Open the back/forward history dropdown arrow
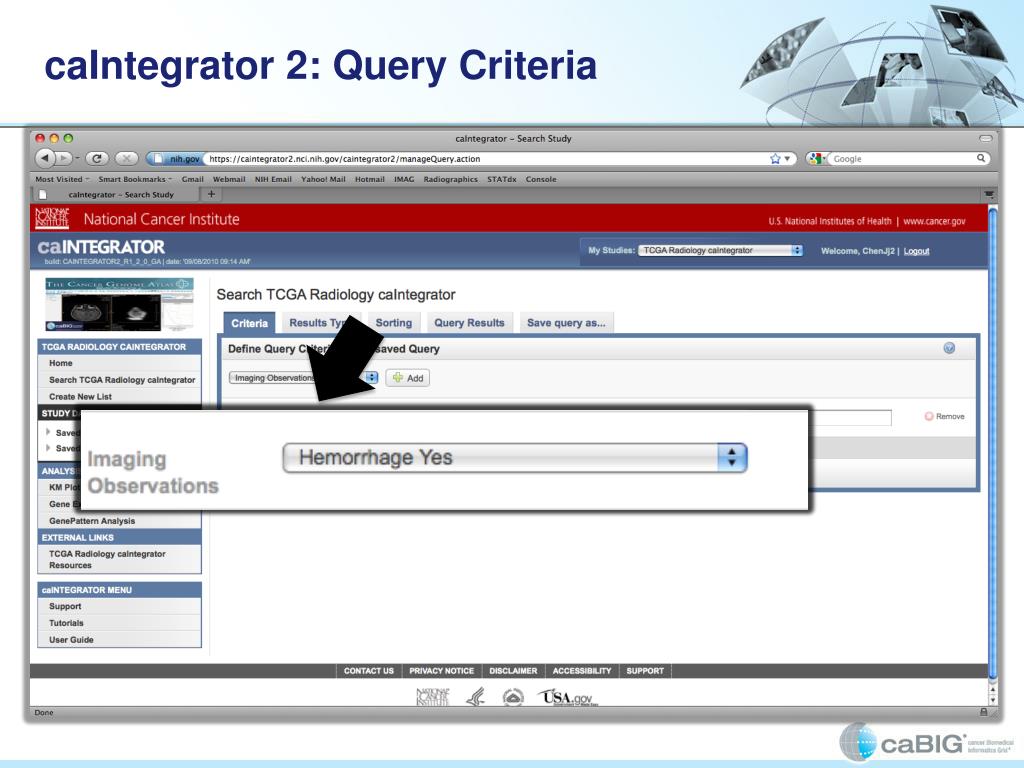Screen dimensions: 1024x768 77,159
